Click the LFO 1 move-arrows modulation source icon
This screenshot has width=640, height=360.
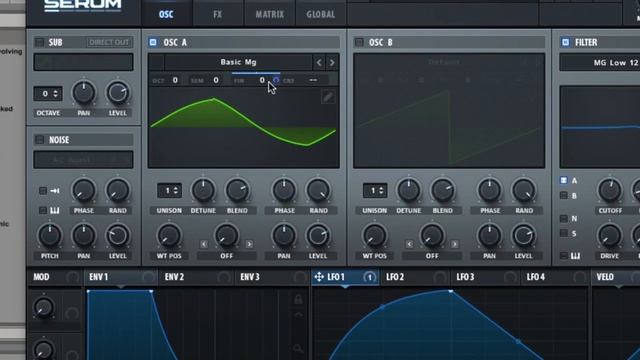click(x=319, y=277)
